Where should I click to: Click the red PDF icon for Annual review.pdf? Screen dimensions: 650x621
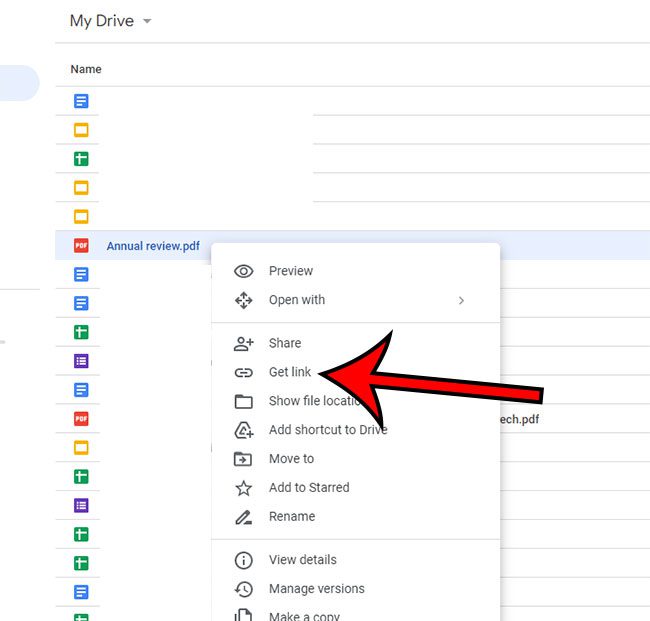pyautogui.click(x=81, y=246)
